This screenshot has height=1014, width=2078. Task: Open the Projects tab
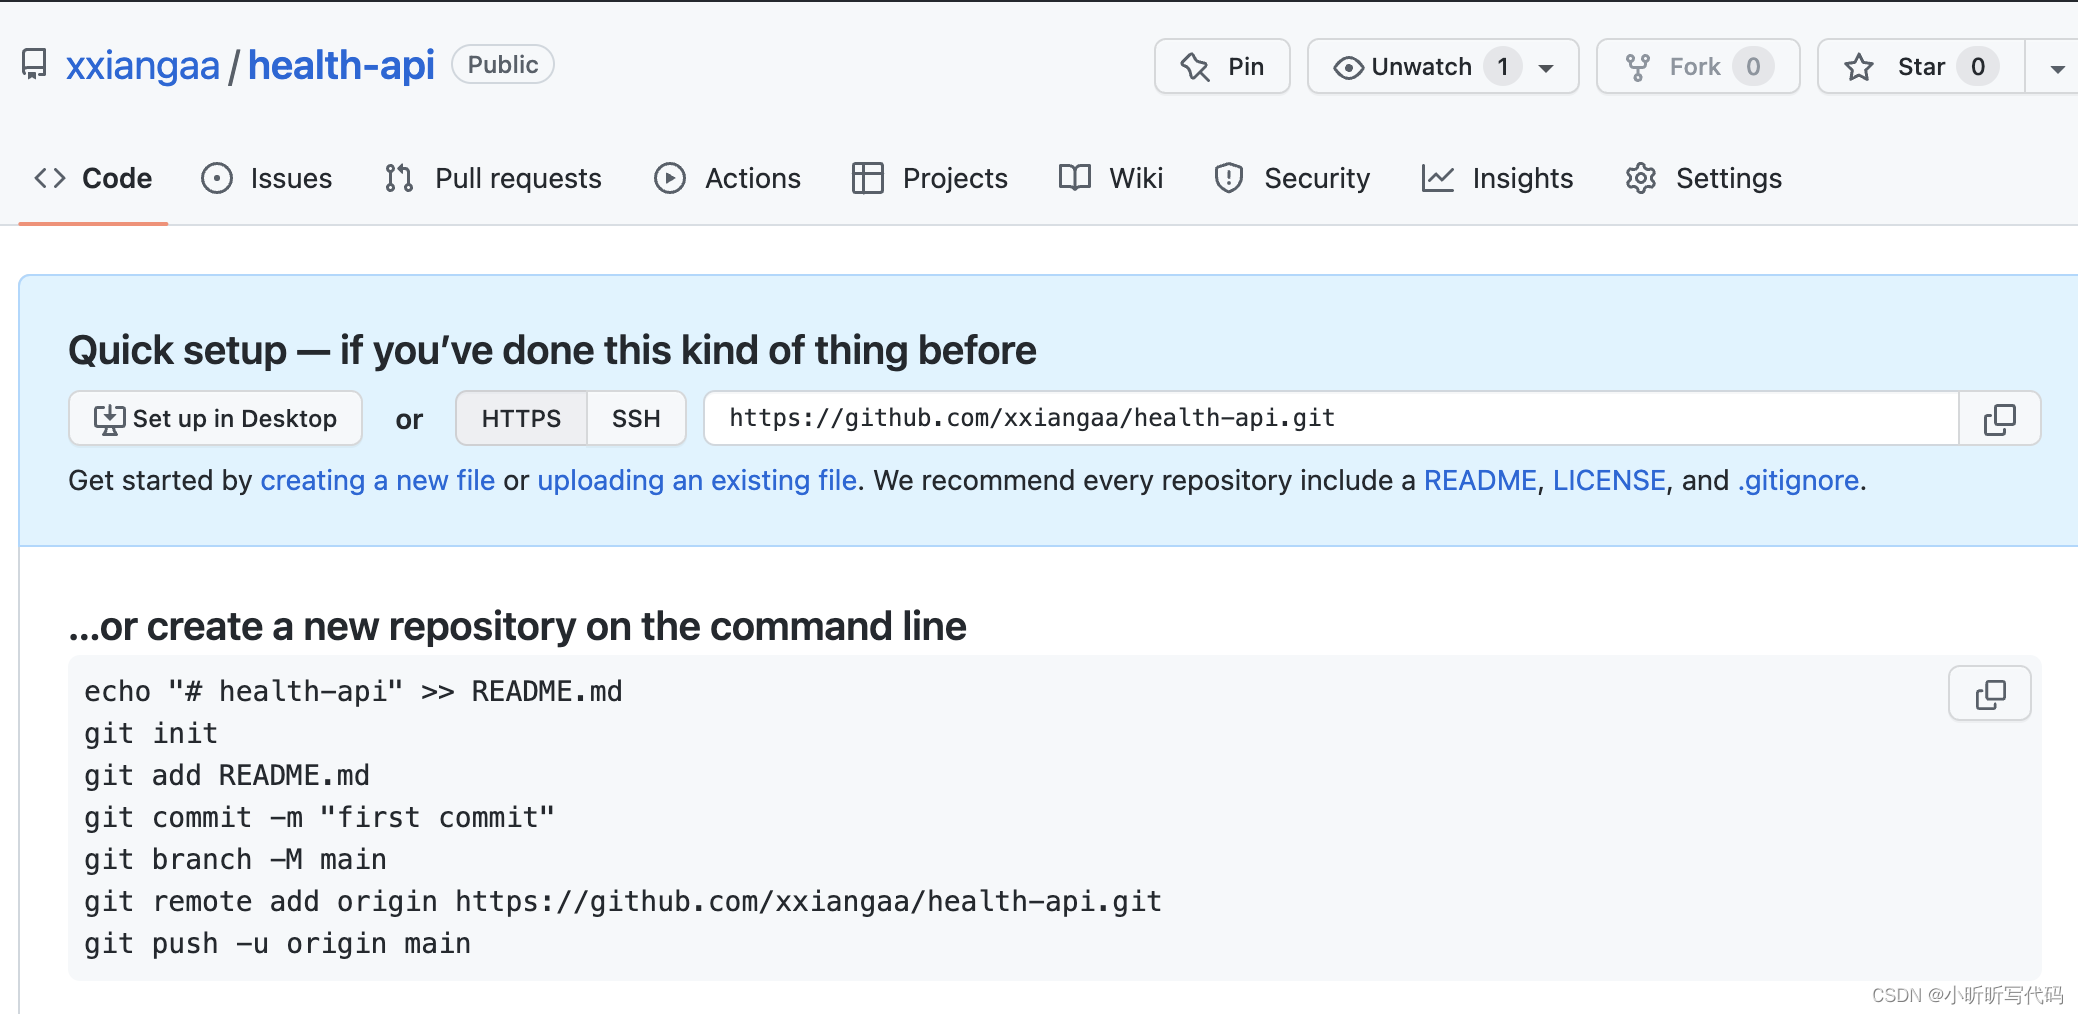(930, 178)
